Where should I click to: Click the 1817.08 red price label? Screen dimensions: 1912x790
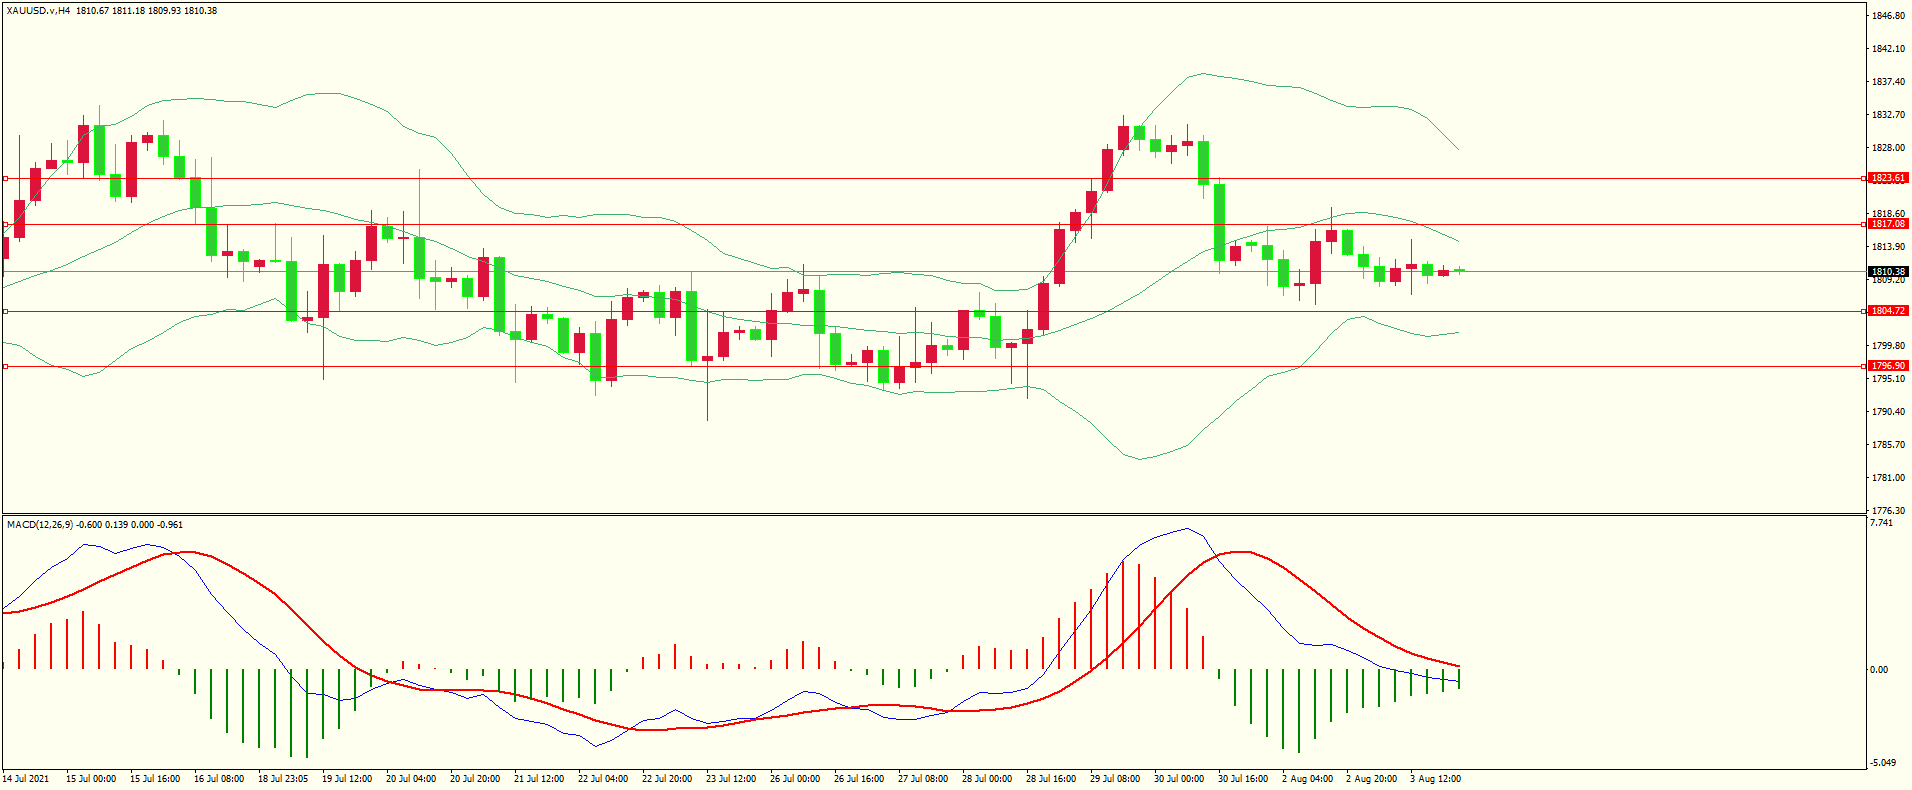1888,224
